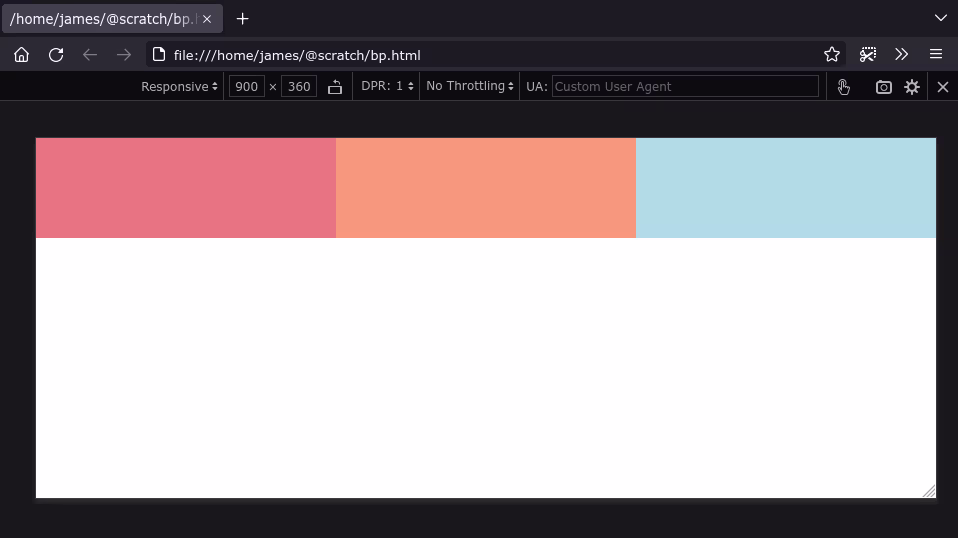Go back to previous page
958x538 pixels.
click(90, 55)
